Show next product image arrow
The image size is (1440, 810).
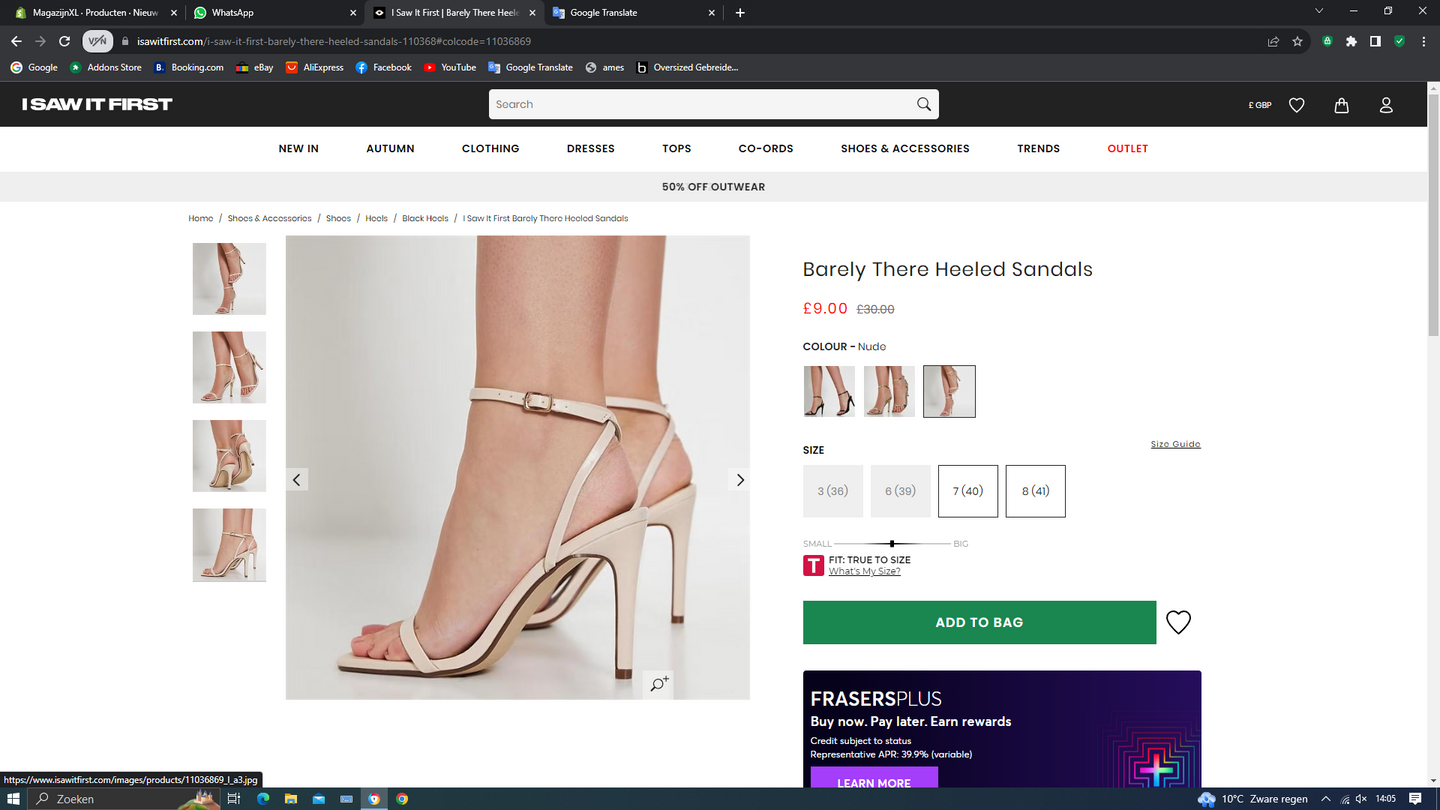(x=740, y=480)
